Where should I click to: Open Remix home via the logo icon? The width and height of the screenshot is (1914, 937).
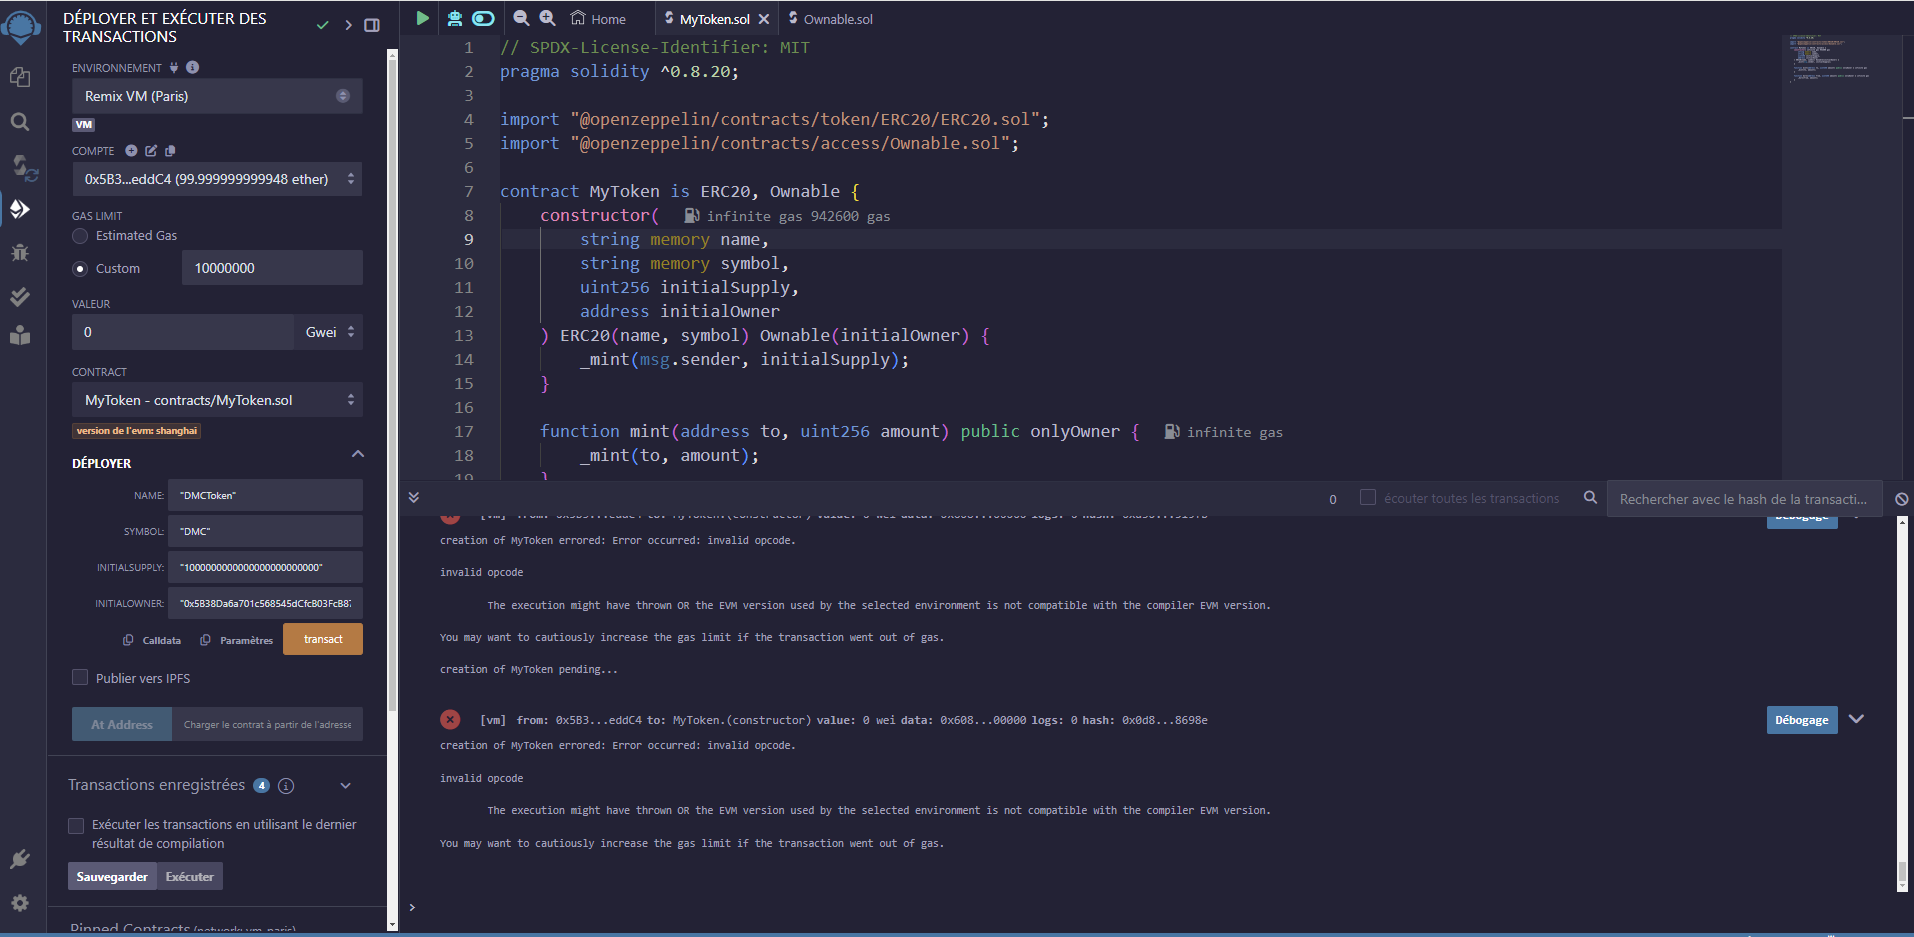(20, 27)
